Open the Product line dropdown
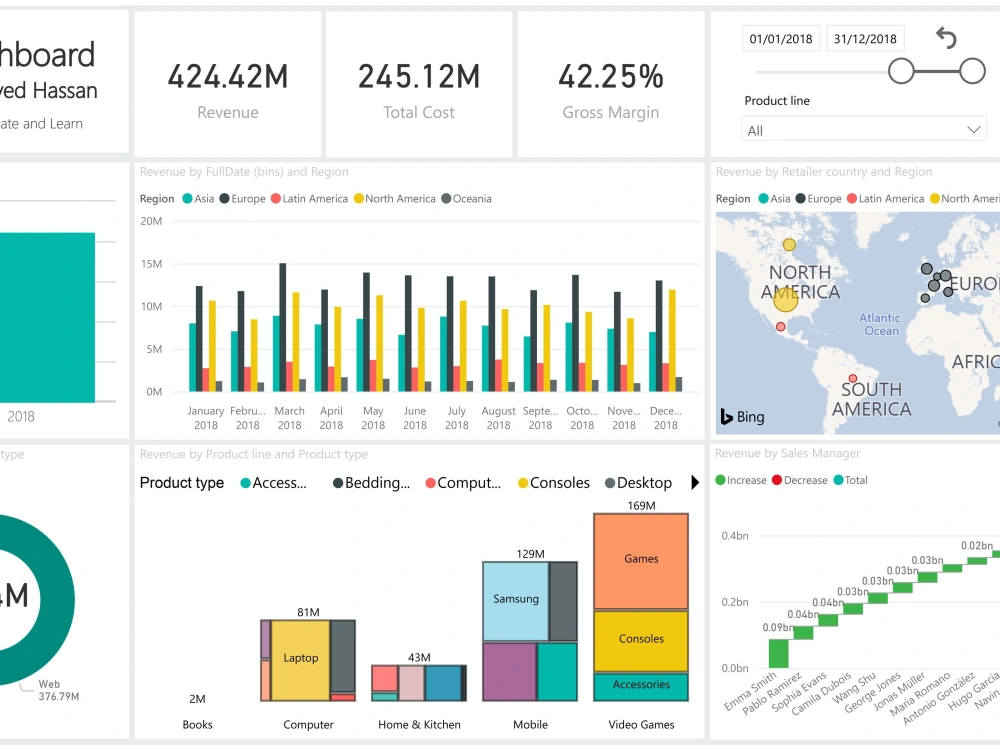The width and height of the screenshot is (1000, 750). 863,128
